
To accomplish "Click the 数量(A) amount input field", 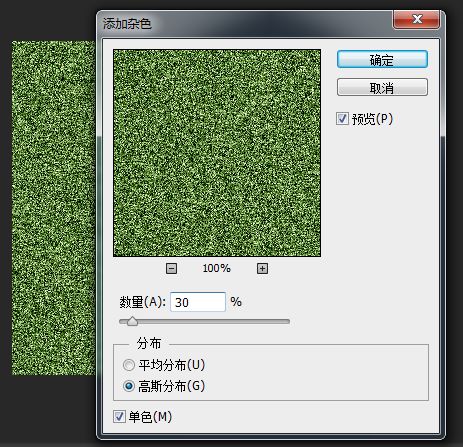I will click(198, 302).
